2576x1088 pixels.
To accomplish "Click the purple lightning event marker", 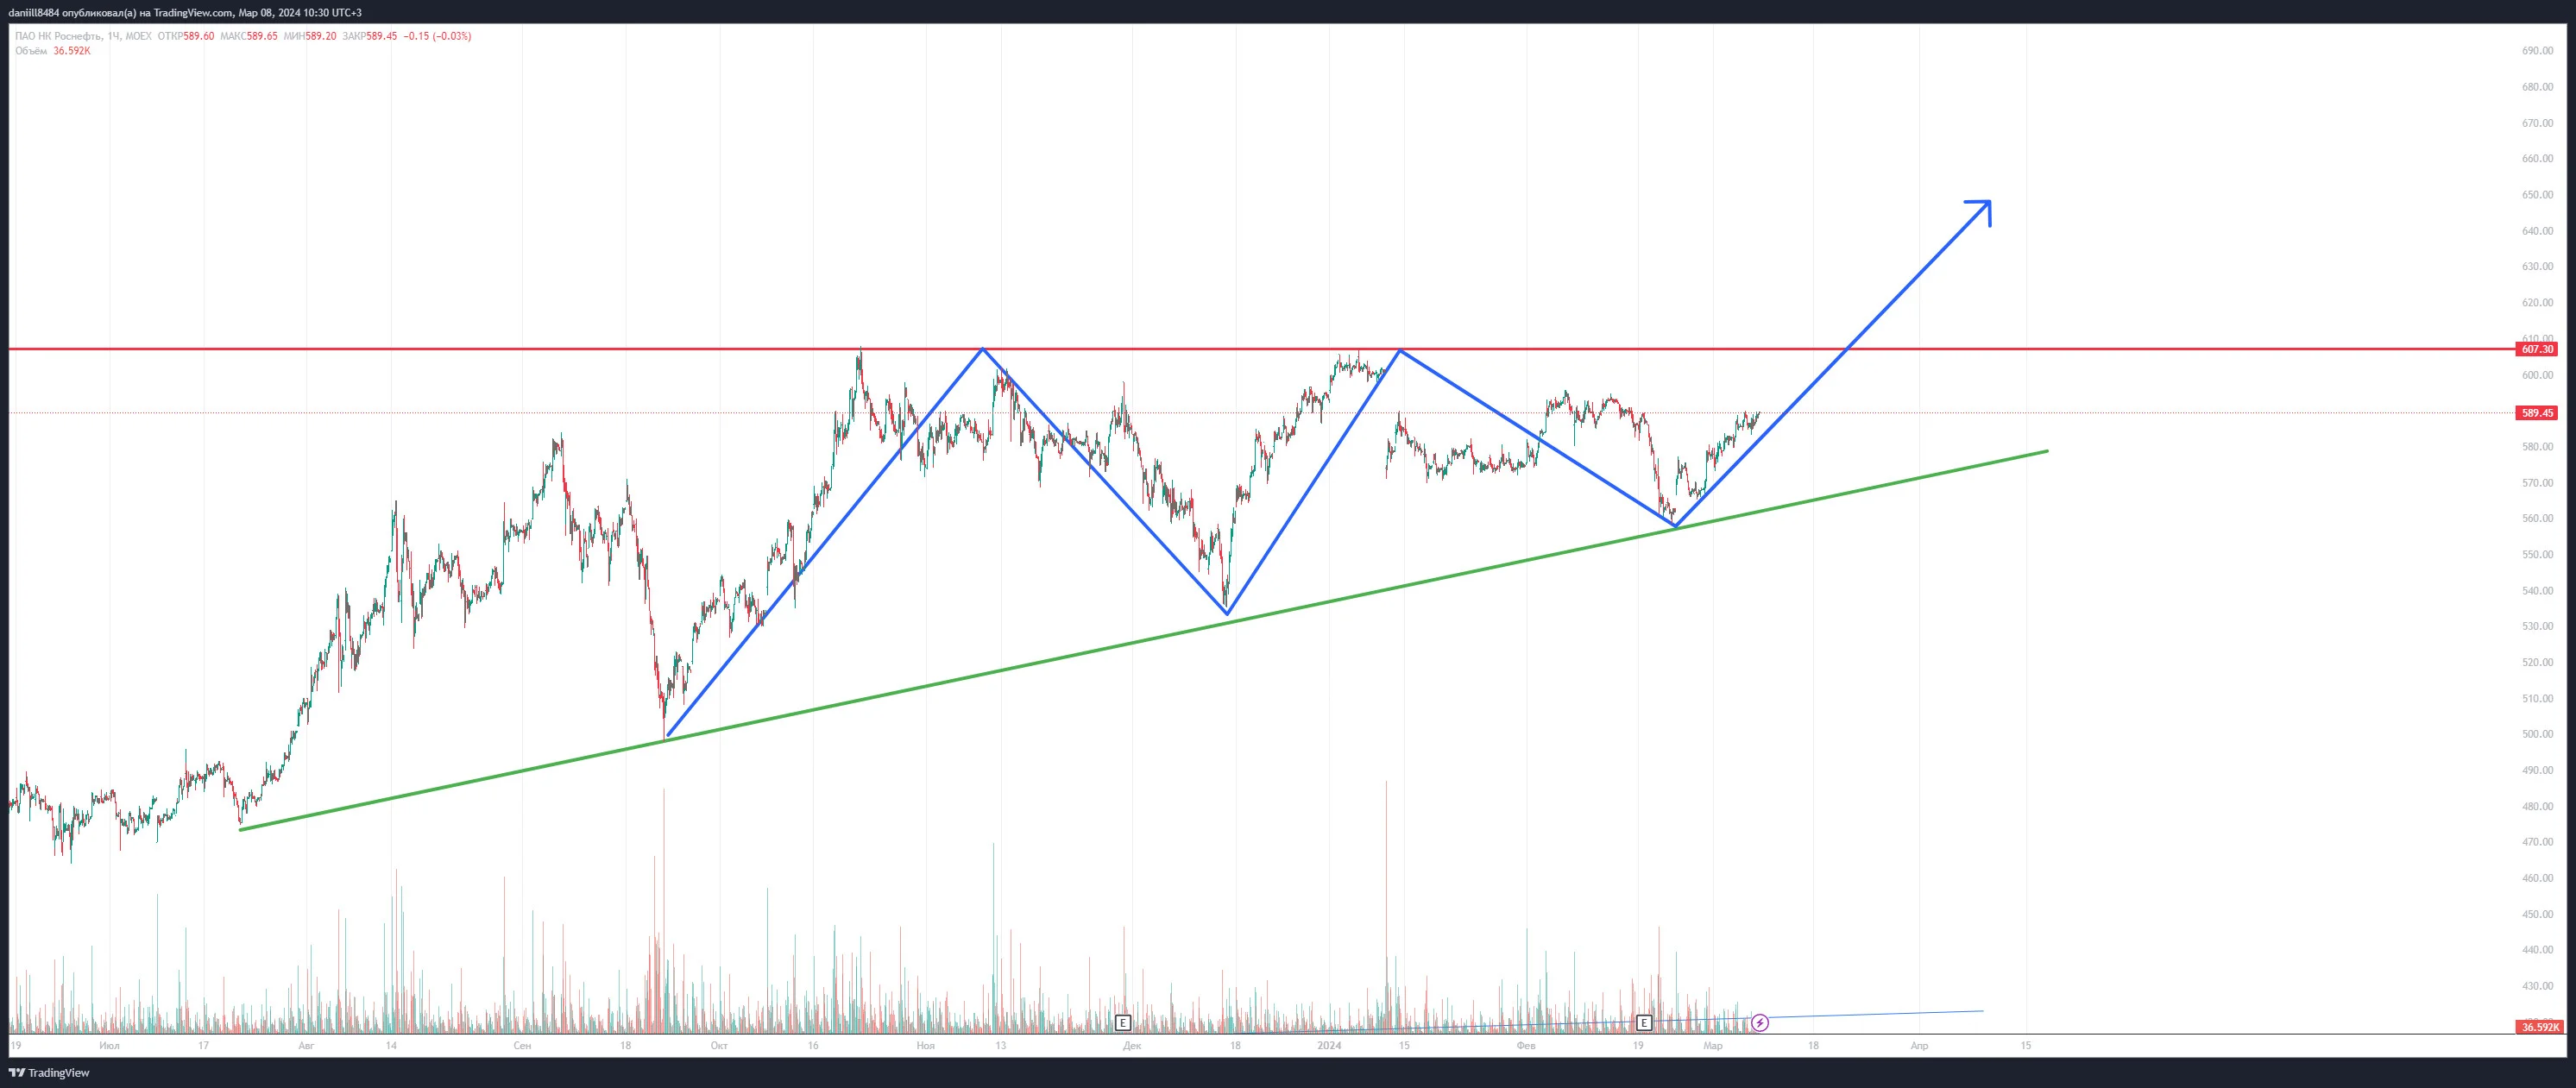I will (1760, 1023).
